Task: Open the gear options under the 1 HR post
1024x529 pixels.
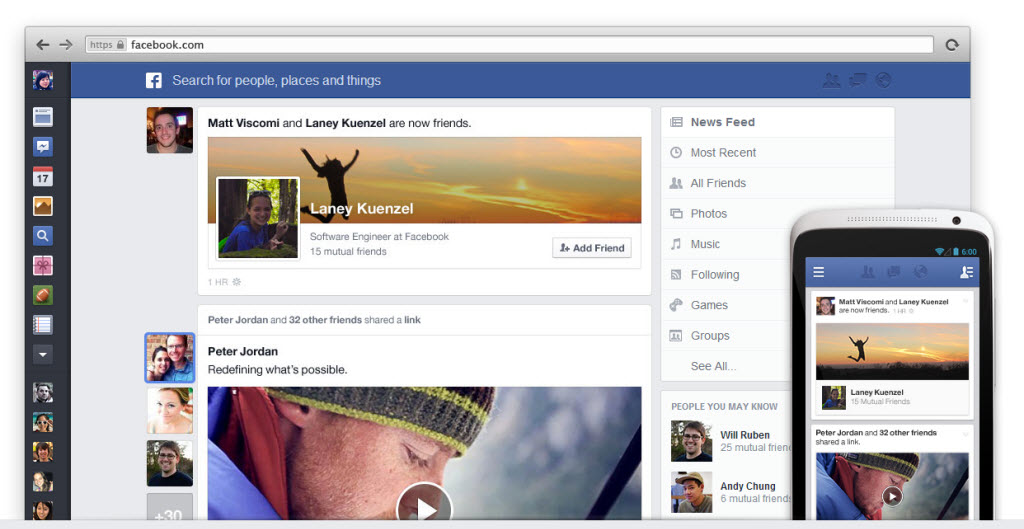Action: click(x=237, y=282)
